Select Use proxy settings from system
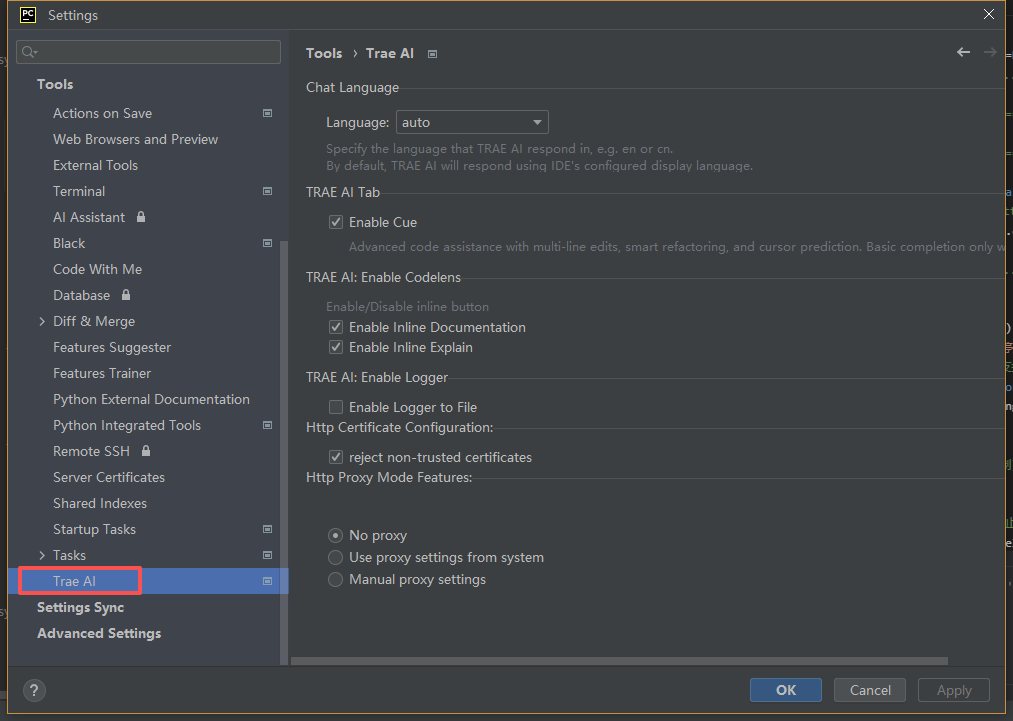 click(335, 558)
